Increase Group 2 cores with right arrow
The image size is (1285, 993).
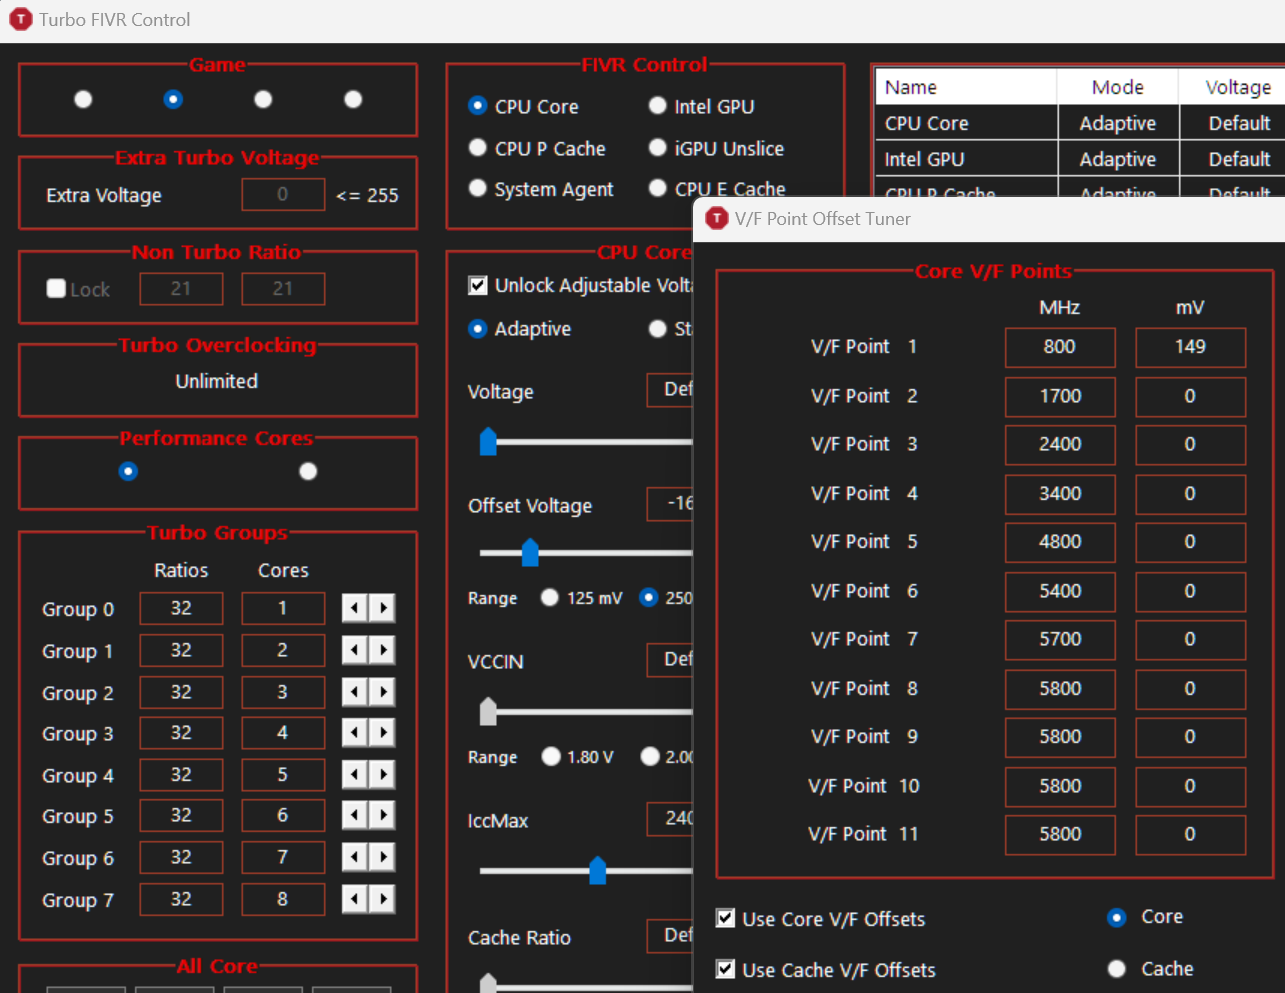(x=382, y=692)
